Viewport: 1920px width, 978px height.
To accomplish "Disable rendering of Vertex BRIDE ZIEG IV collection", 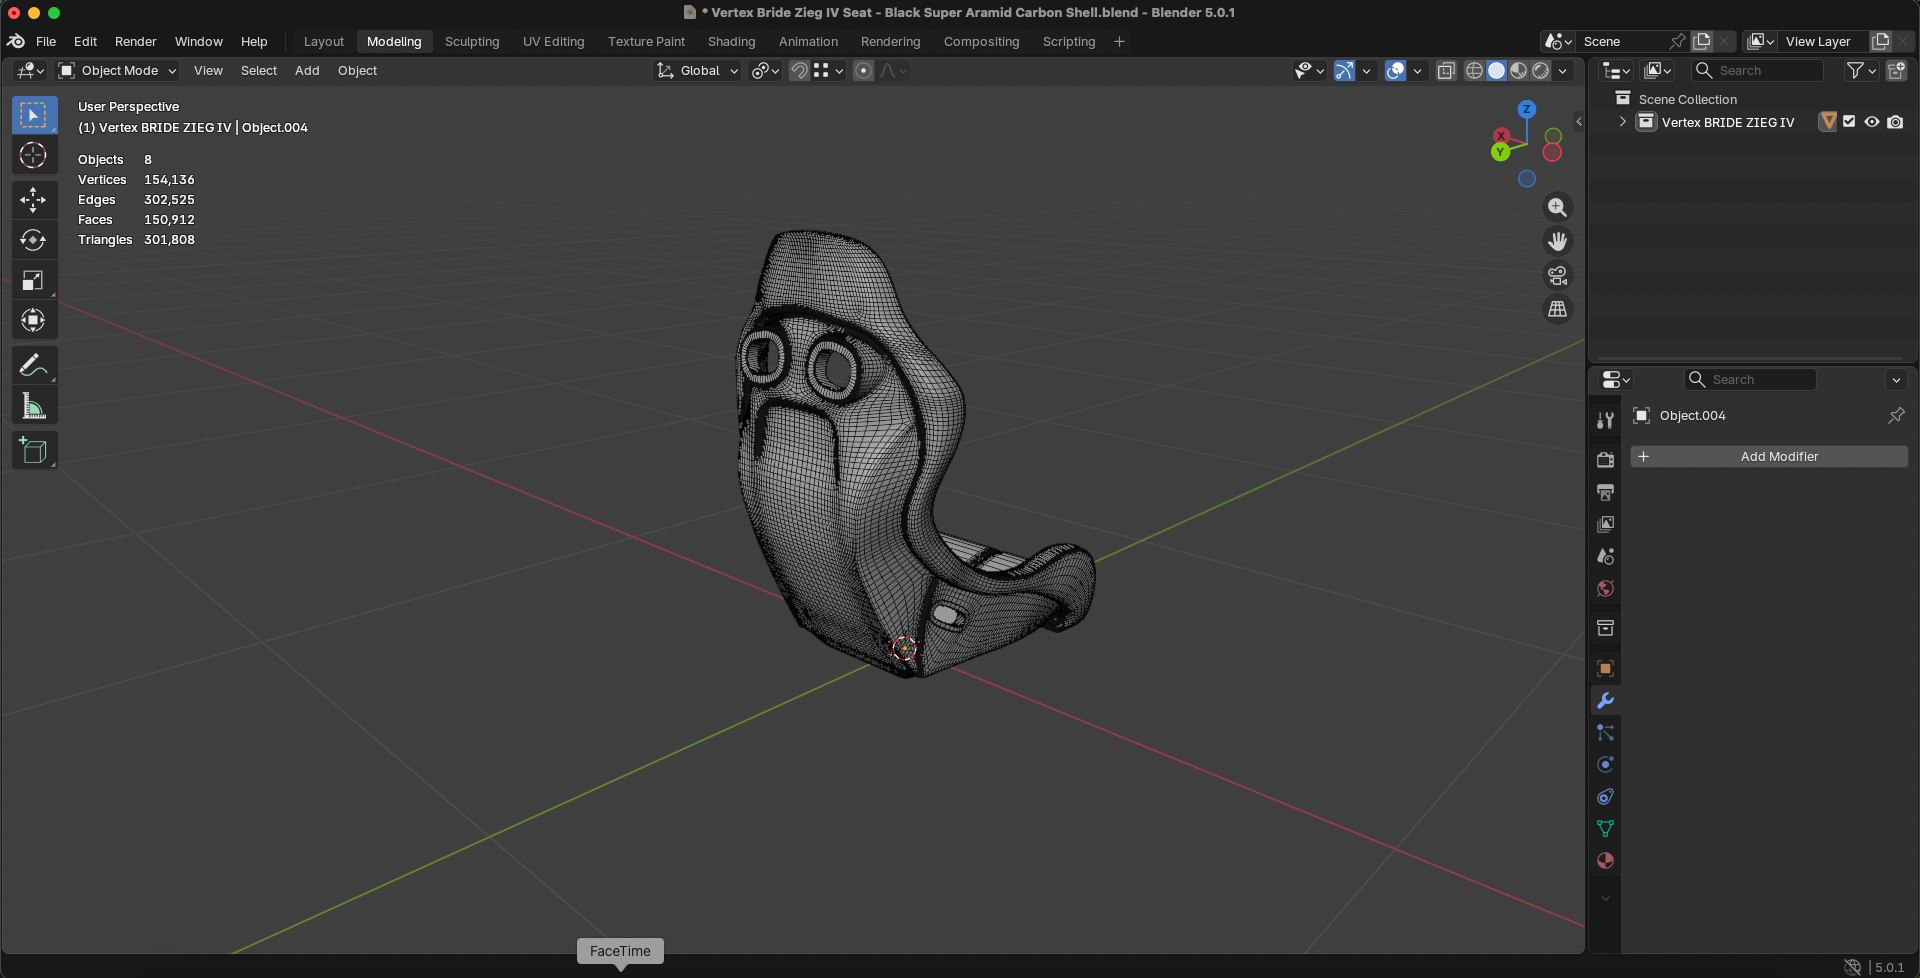I will pos(1895,122).
